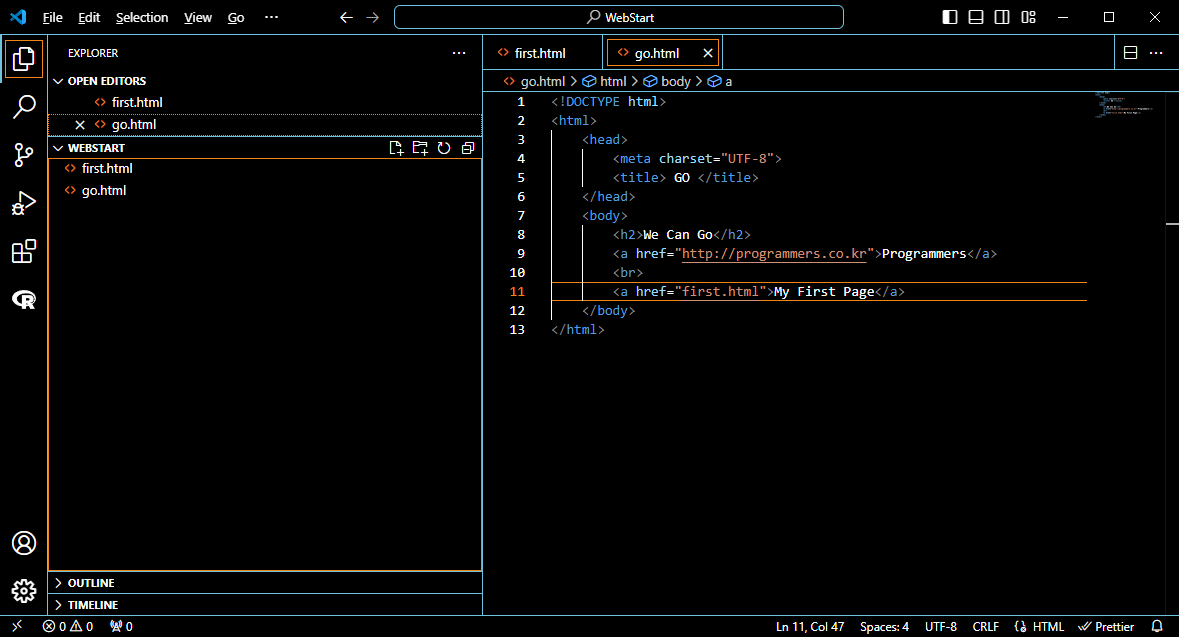This screenshot has height=637, width=1179.
Task: Open first.html in WEBSTART folder
Action: point(265,168)
